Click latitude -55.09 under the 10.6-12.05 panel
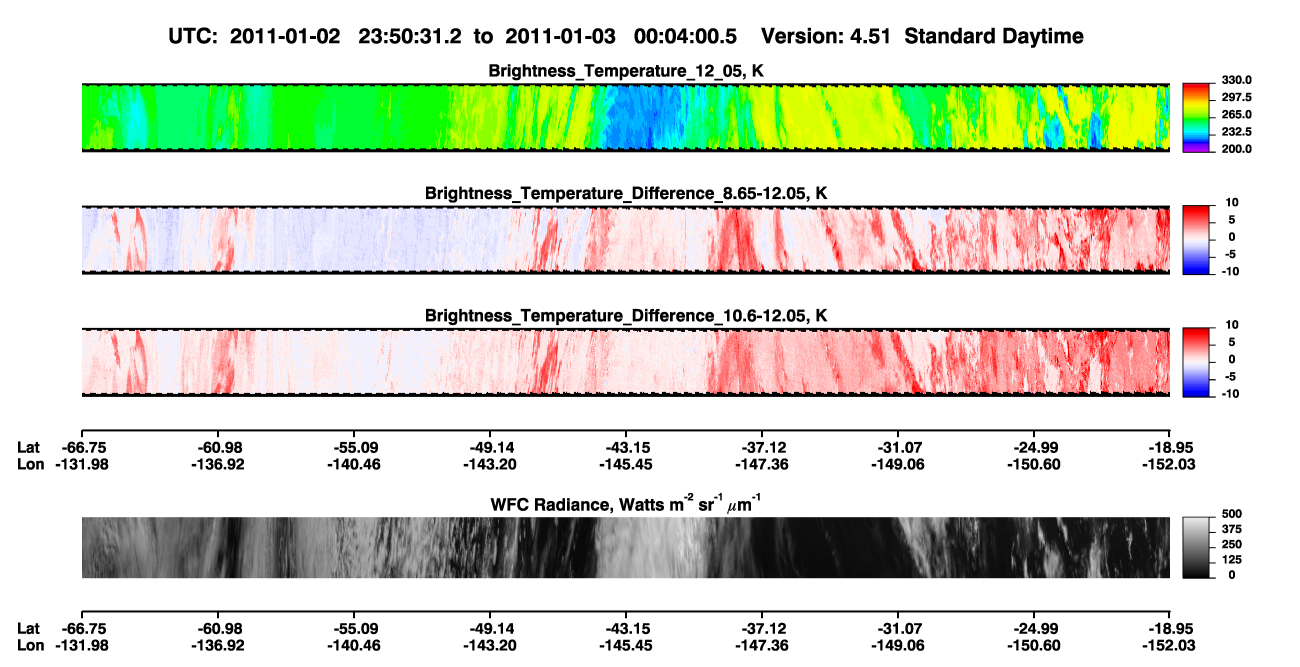1300x667 pixels. pyautogui.click(x=353, y=447)
